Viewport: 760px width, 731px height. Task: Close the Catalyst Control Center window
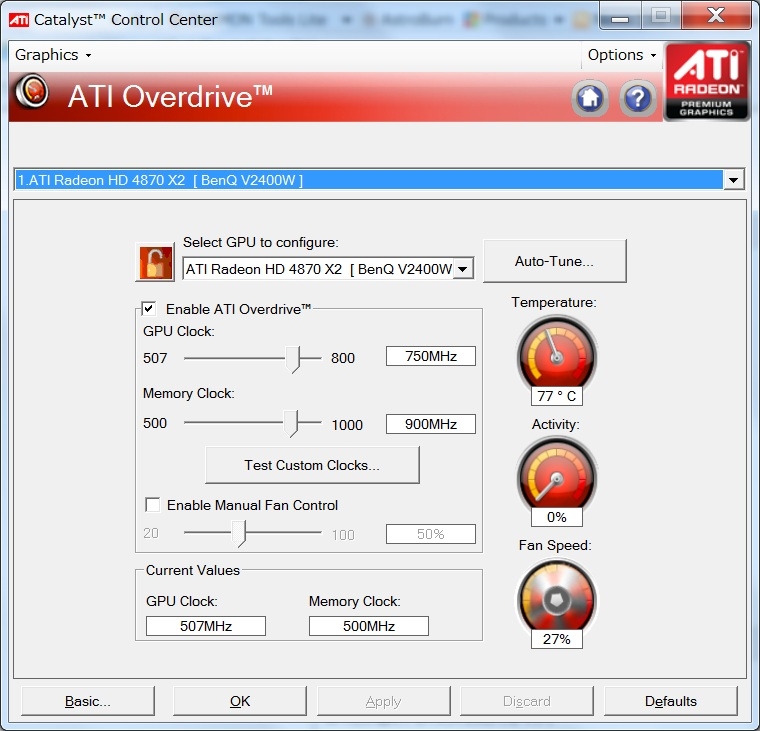point(716,15)
